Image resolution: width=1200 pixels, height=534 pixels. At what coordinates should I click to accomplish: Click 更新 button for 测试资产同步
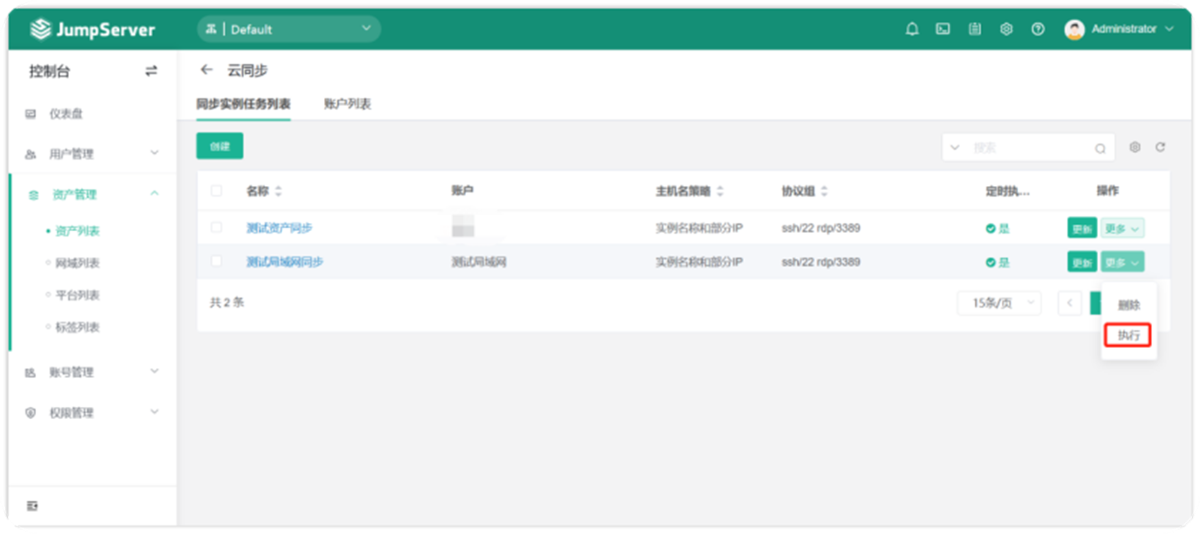coord(1082,228)
